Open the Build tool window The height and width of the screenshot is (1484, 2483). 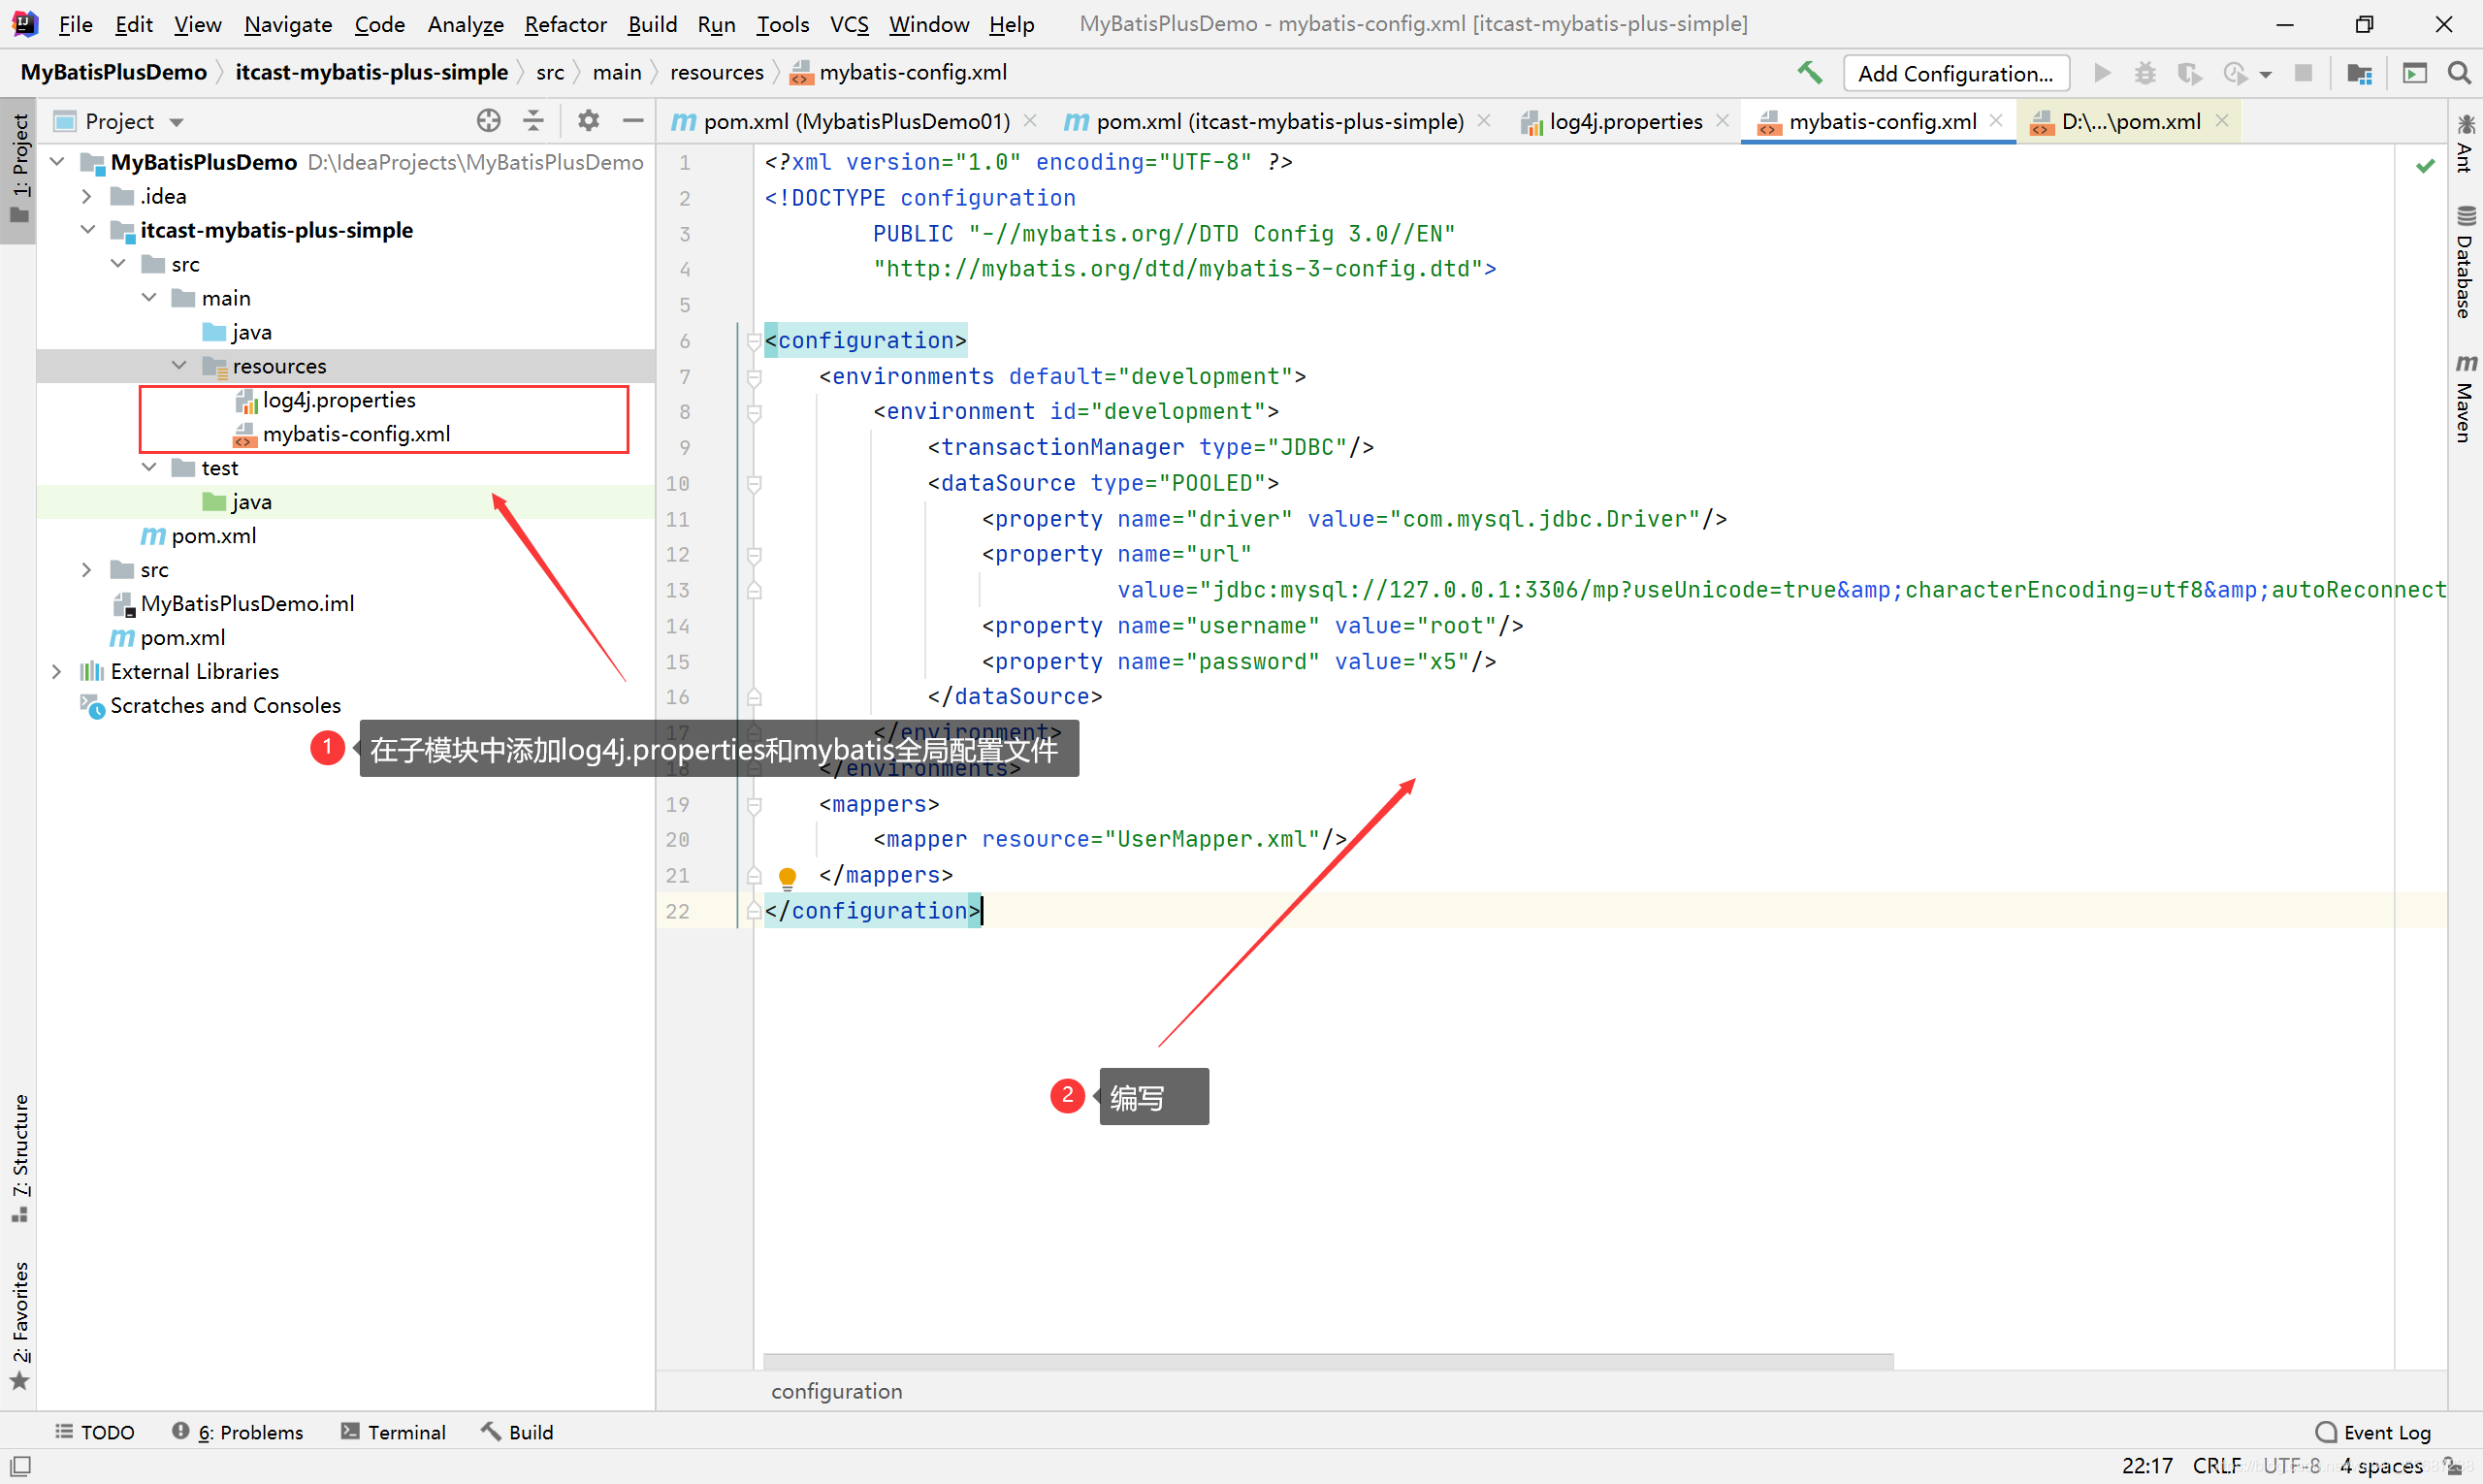[517, 1432]
